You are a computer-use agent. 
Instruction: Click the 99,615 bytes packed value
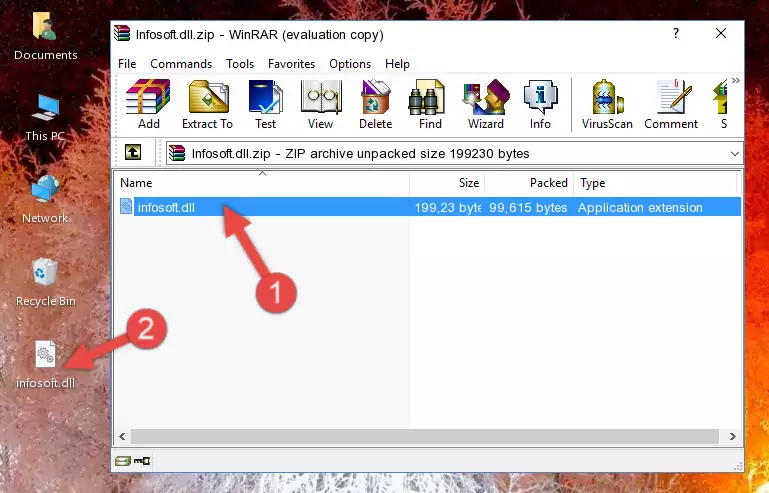[x=528, y=208]
